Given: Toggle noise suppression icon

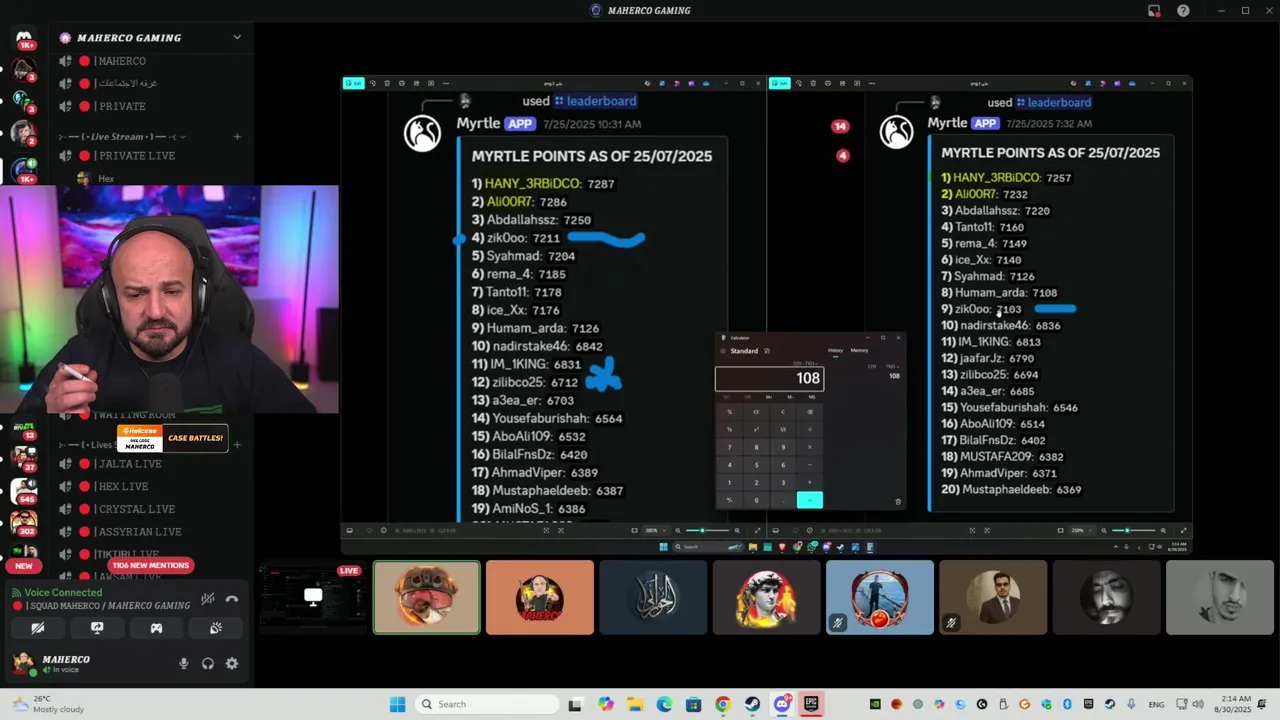Looking at the screenshot, I should click(x=207, y=599).
